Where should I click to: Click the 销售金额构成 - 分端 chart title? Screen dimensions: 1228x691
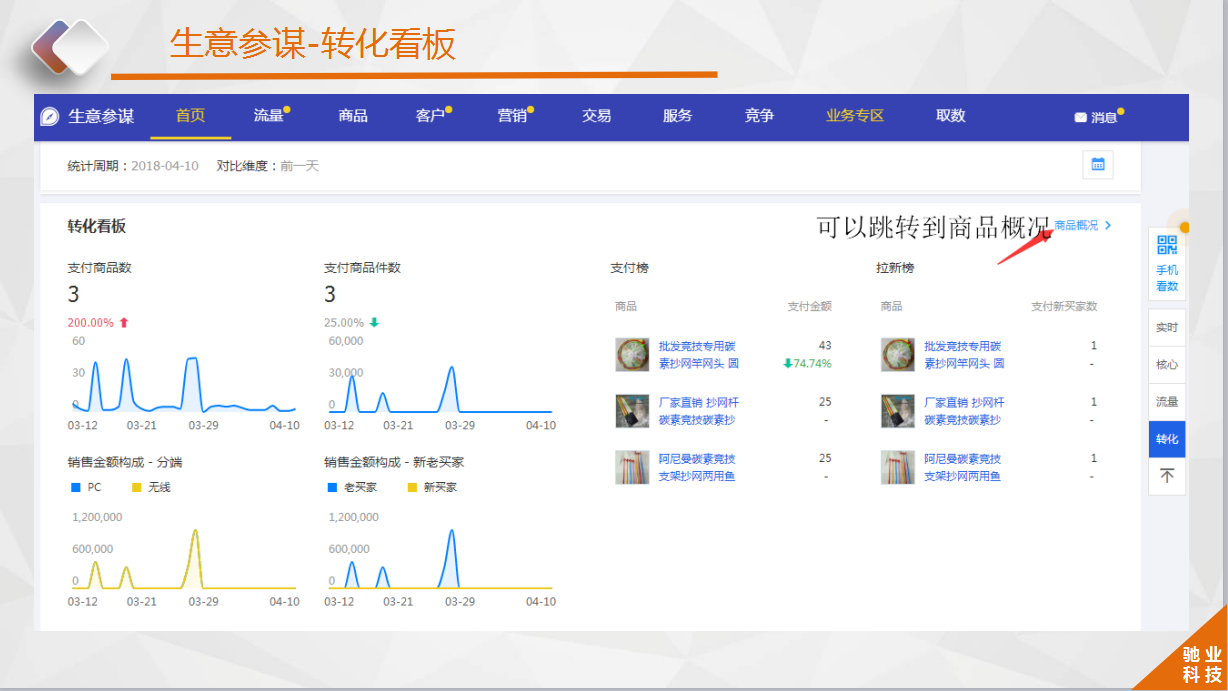click(x=125, y=462)
